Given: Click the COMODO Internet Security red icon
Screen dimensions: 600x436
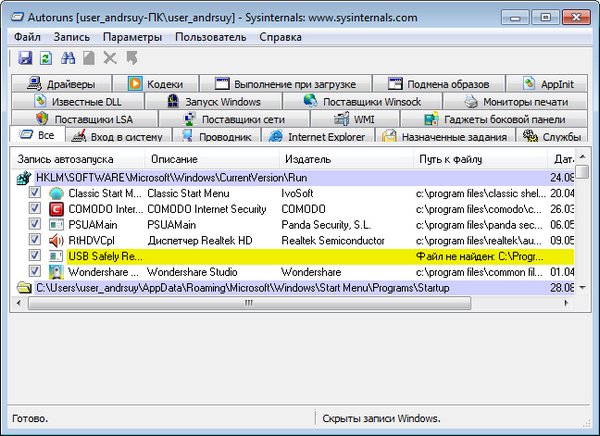Looking at the screenshot, I should 56,209.
